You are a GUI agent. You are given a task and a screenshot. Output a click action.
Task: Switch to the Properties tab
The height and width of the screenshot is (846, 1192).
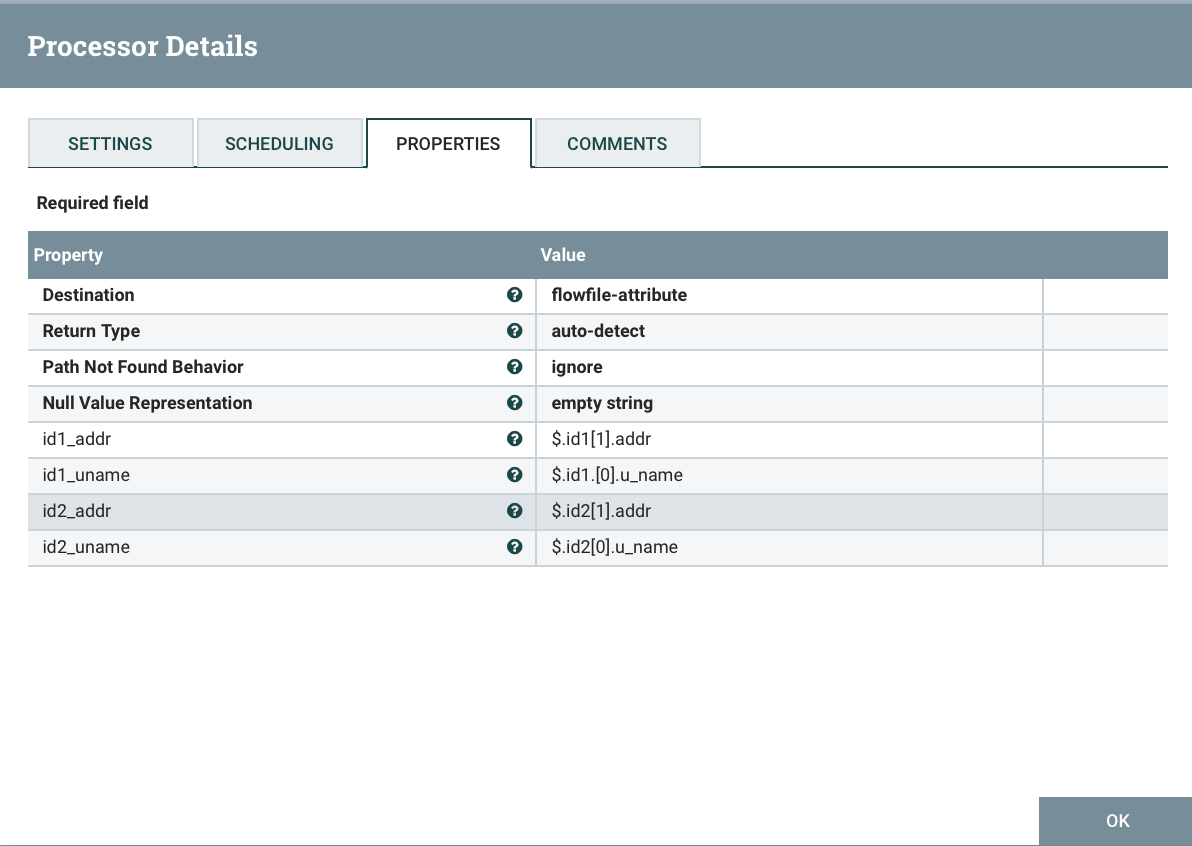pos(448,143)
